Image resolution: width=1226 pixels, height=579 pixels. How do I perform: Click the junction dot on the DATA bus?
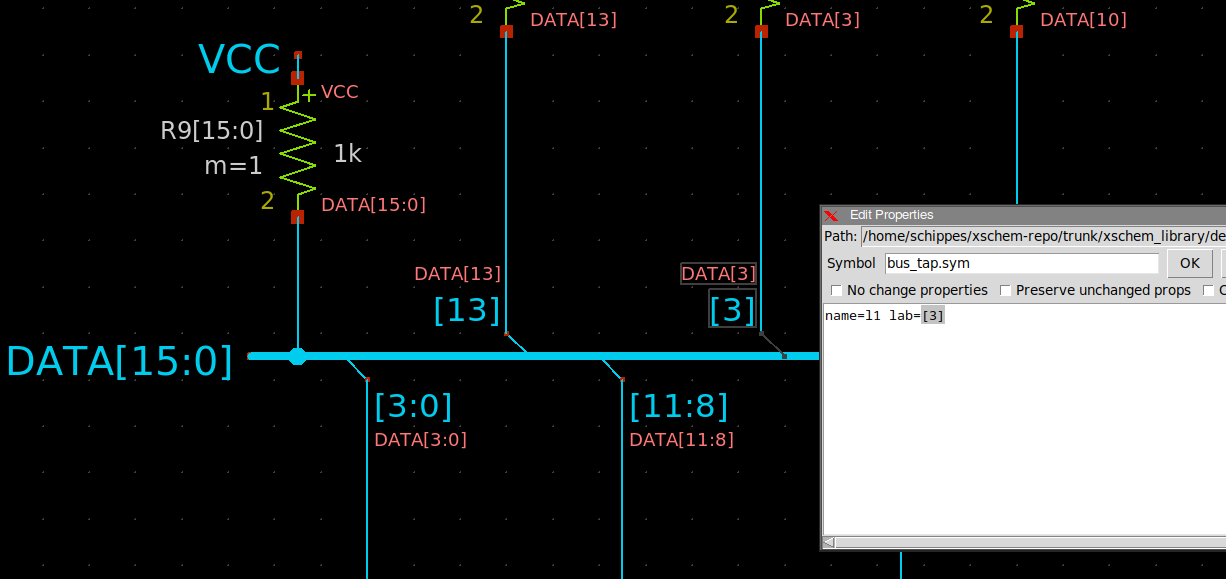coord(297,356)
